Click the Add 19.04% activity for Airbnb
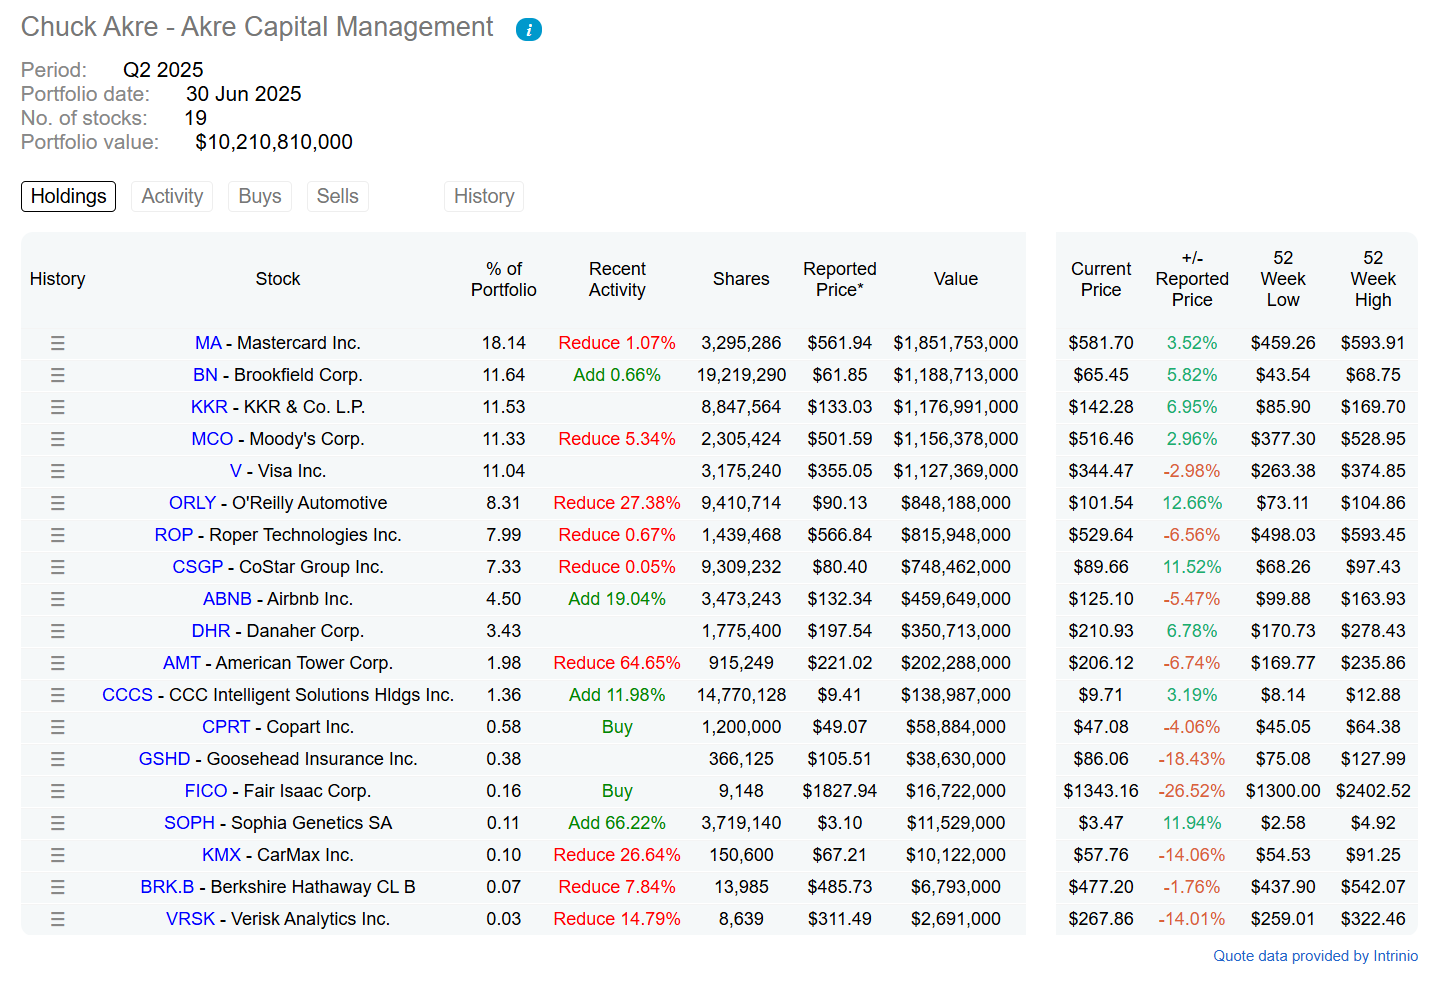Screen dimensions: 1451x986 pos(617,599)
